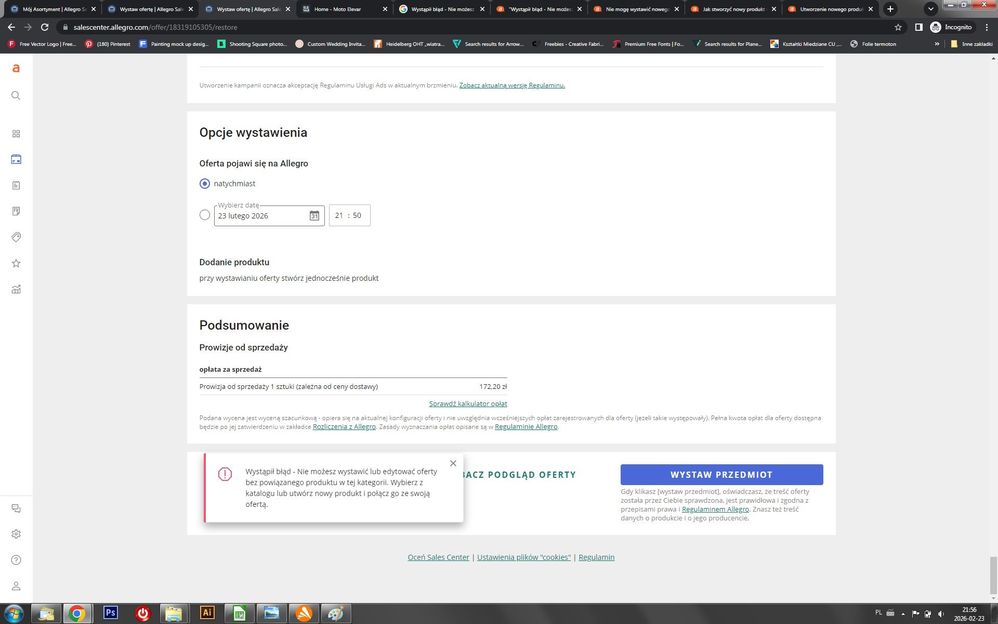
Task: Switch to the 'Mój Asortyment' browser tab
Action: (x=50, y=9)
